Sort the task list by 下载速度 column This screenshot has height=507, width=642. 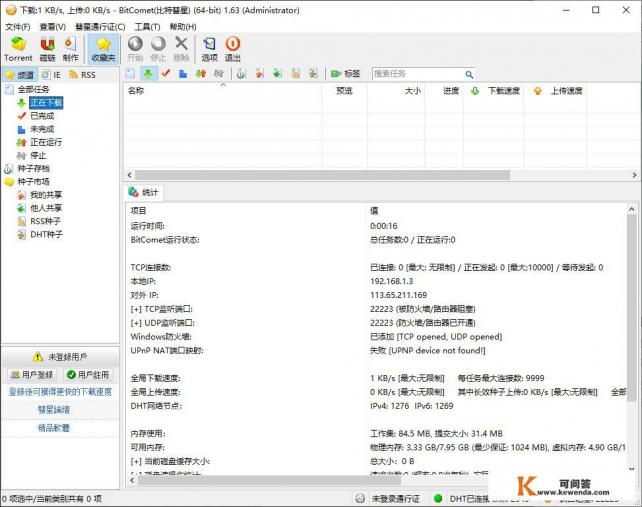[494, 91]
